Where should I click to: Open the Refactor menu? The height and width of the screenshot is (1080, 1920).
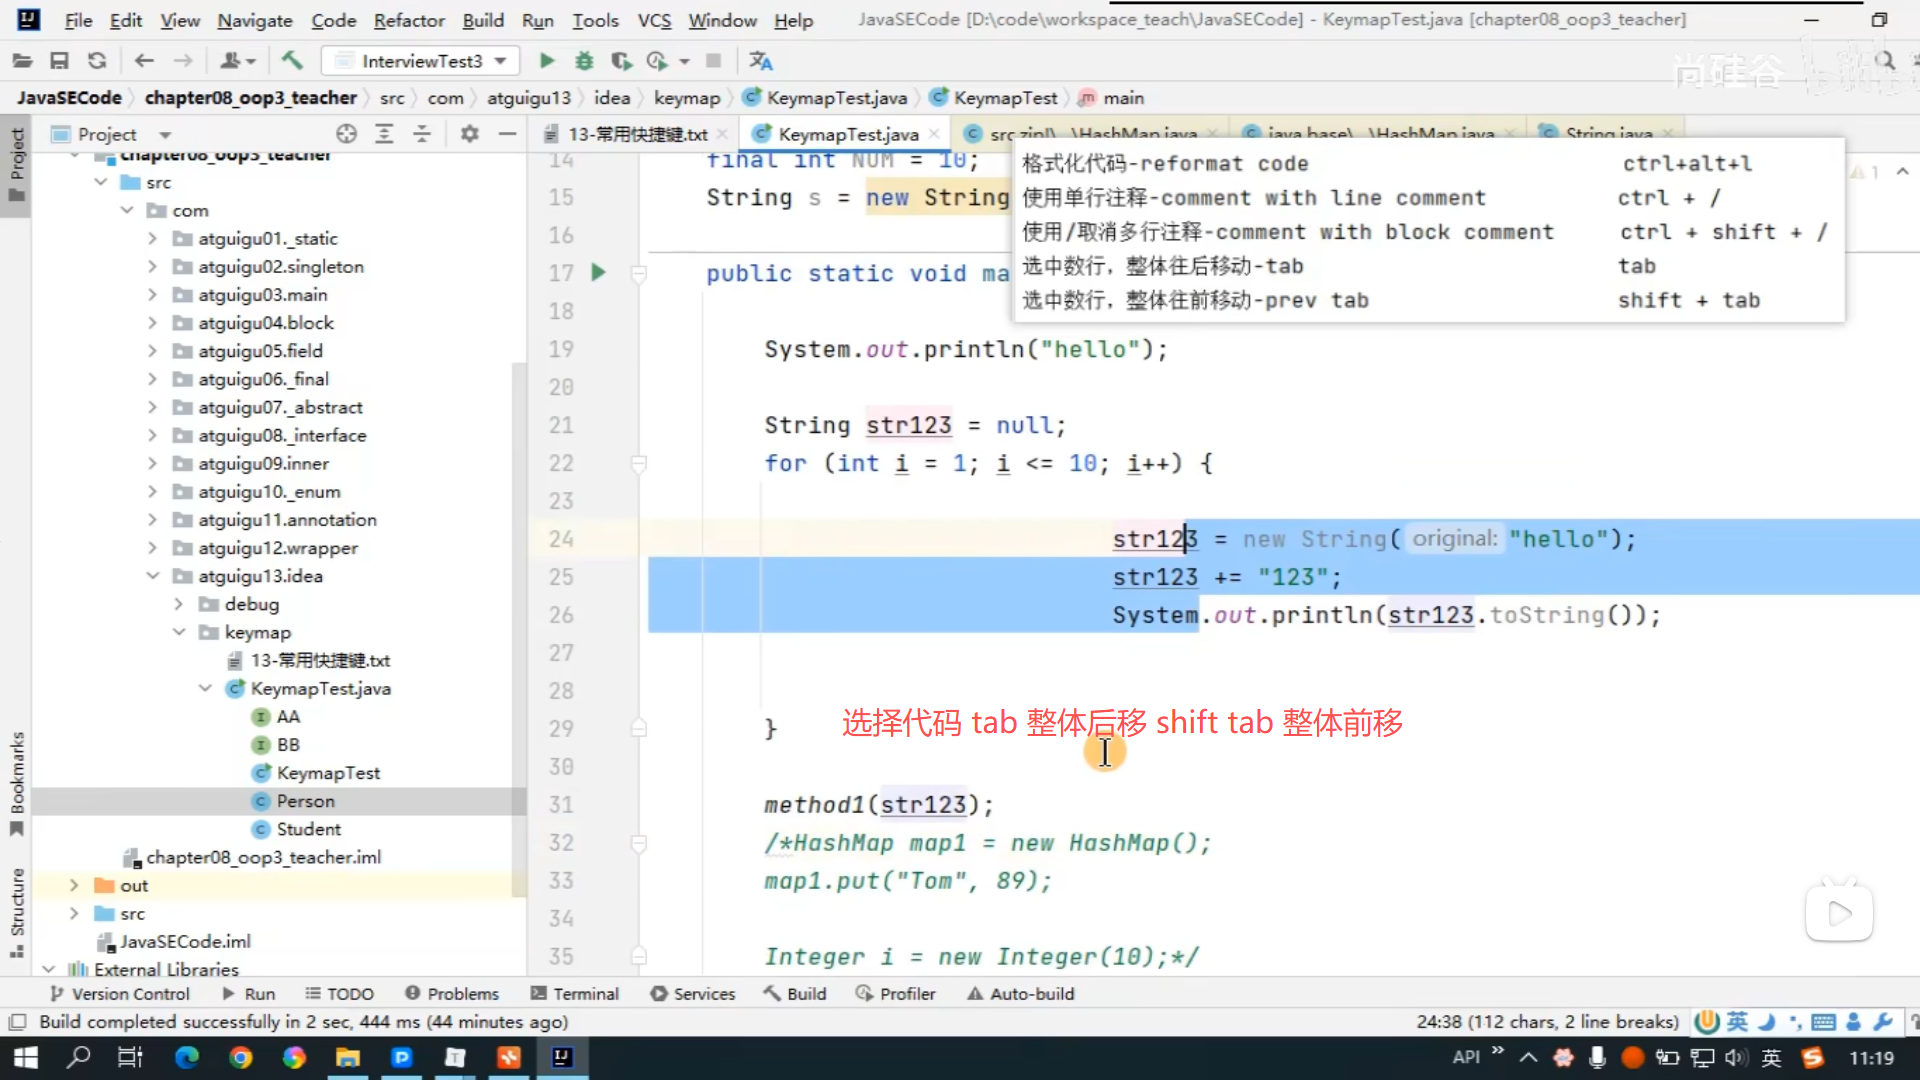click(408, 20)
